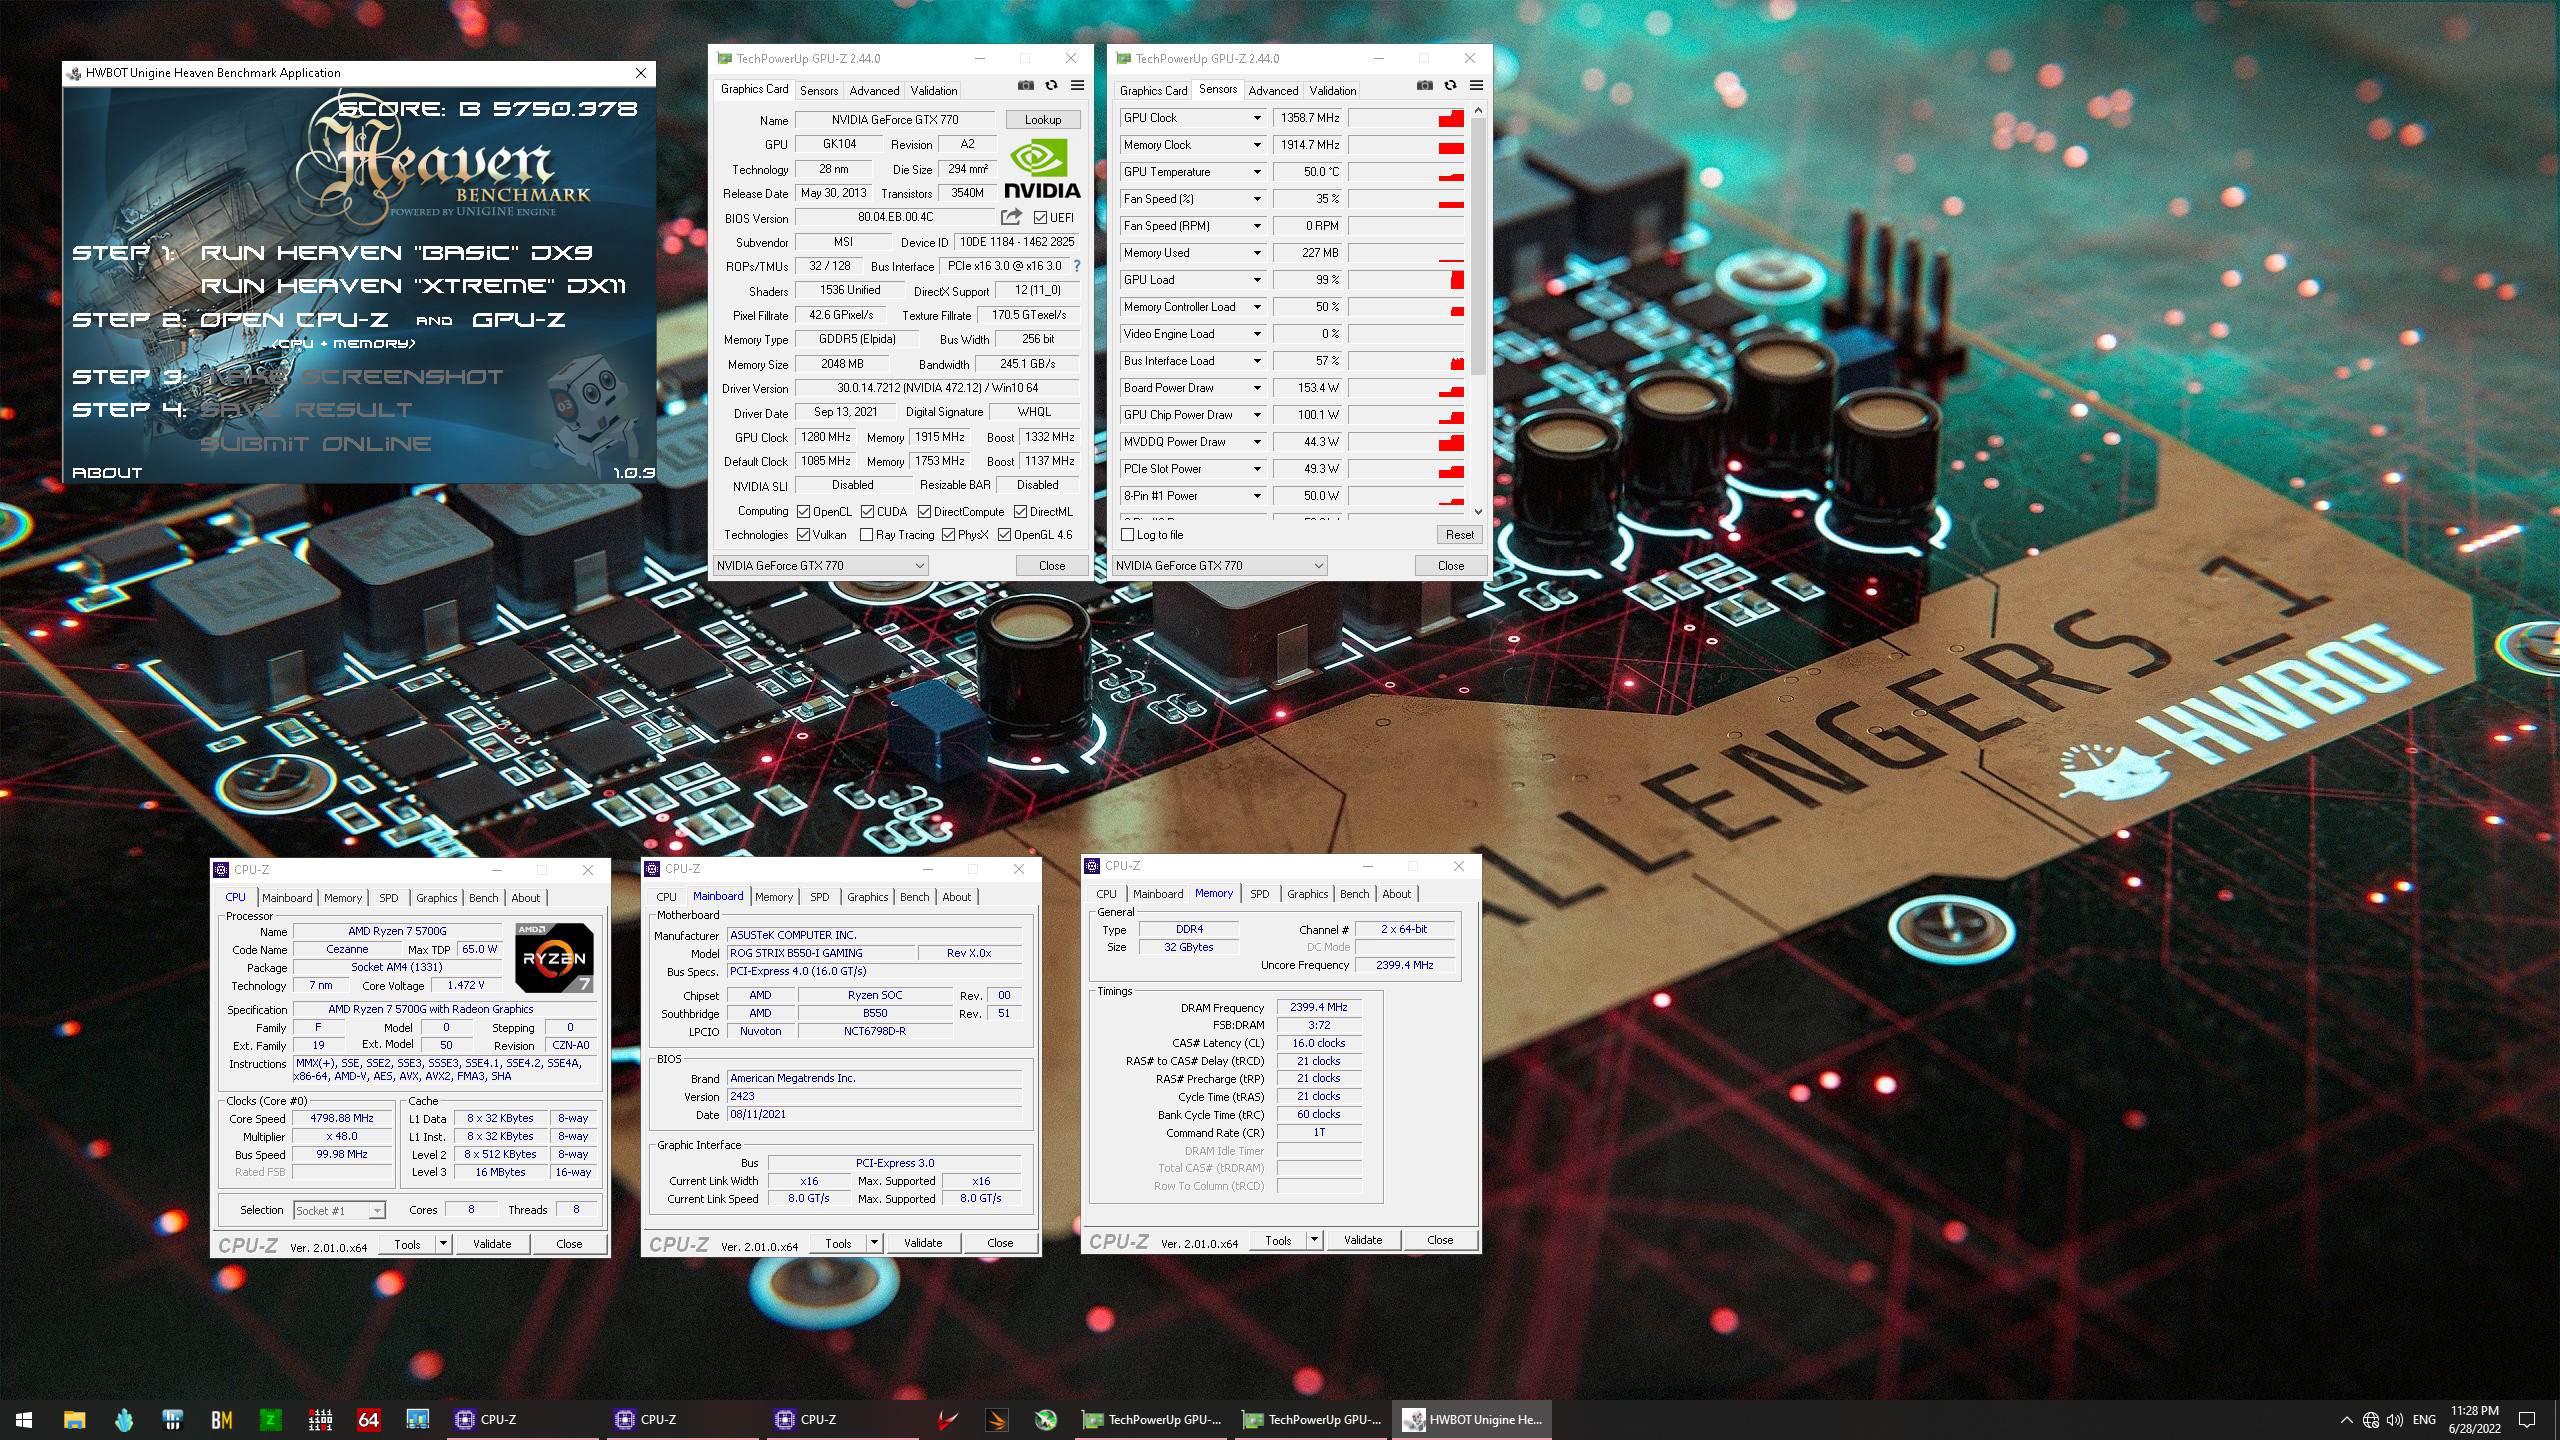The width and height of the screenshot is (2560, 1440).
Task: Open GPU selector dropdown in Sensors window
Action: click(x=1220, y=566)
